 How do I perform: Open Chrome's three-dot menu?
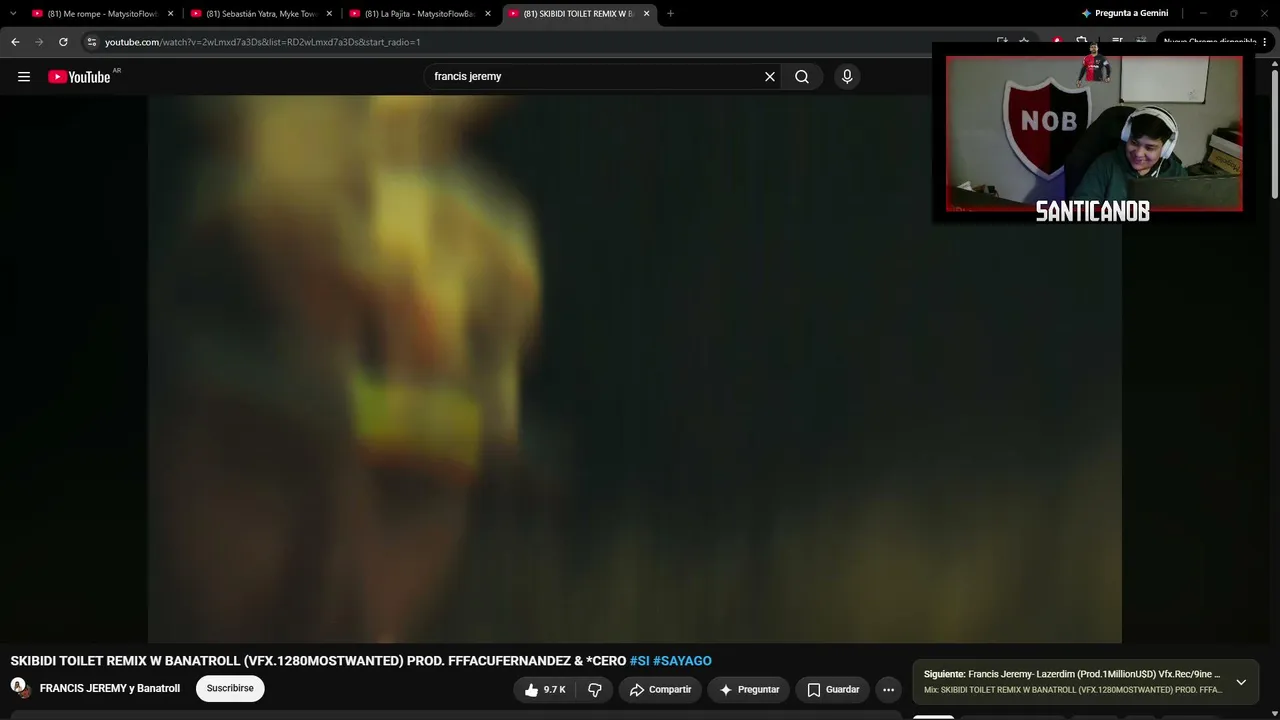tap(1265, 42)
